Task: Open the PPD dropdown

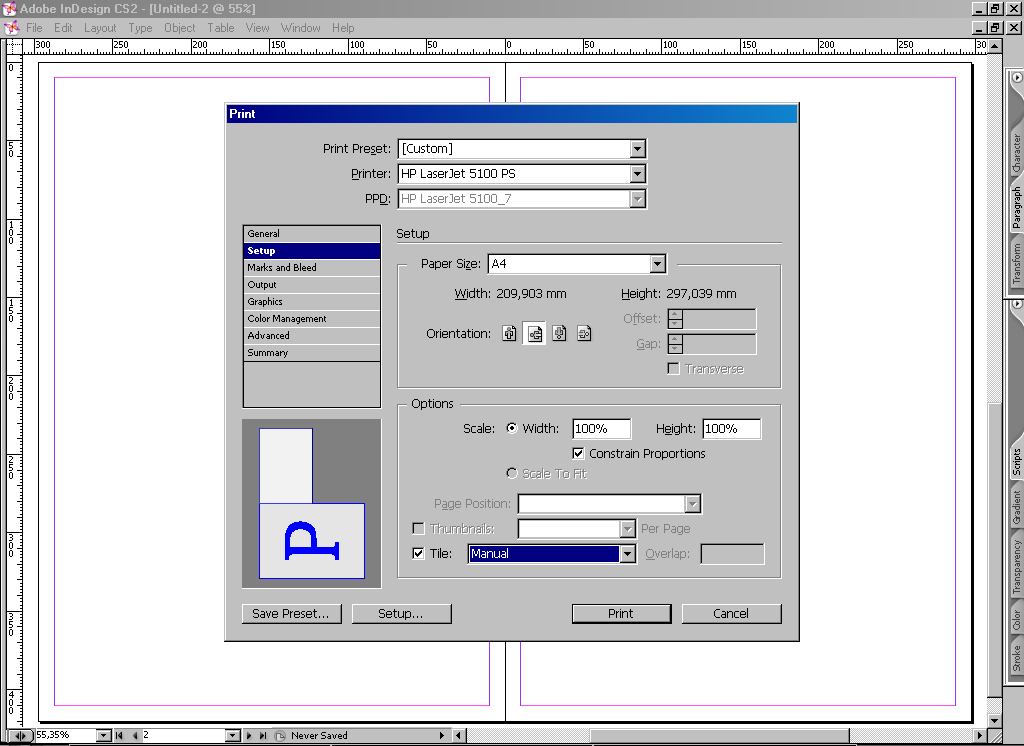Action: click(638, 199)
